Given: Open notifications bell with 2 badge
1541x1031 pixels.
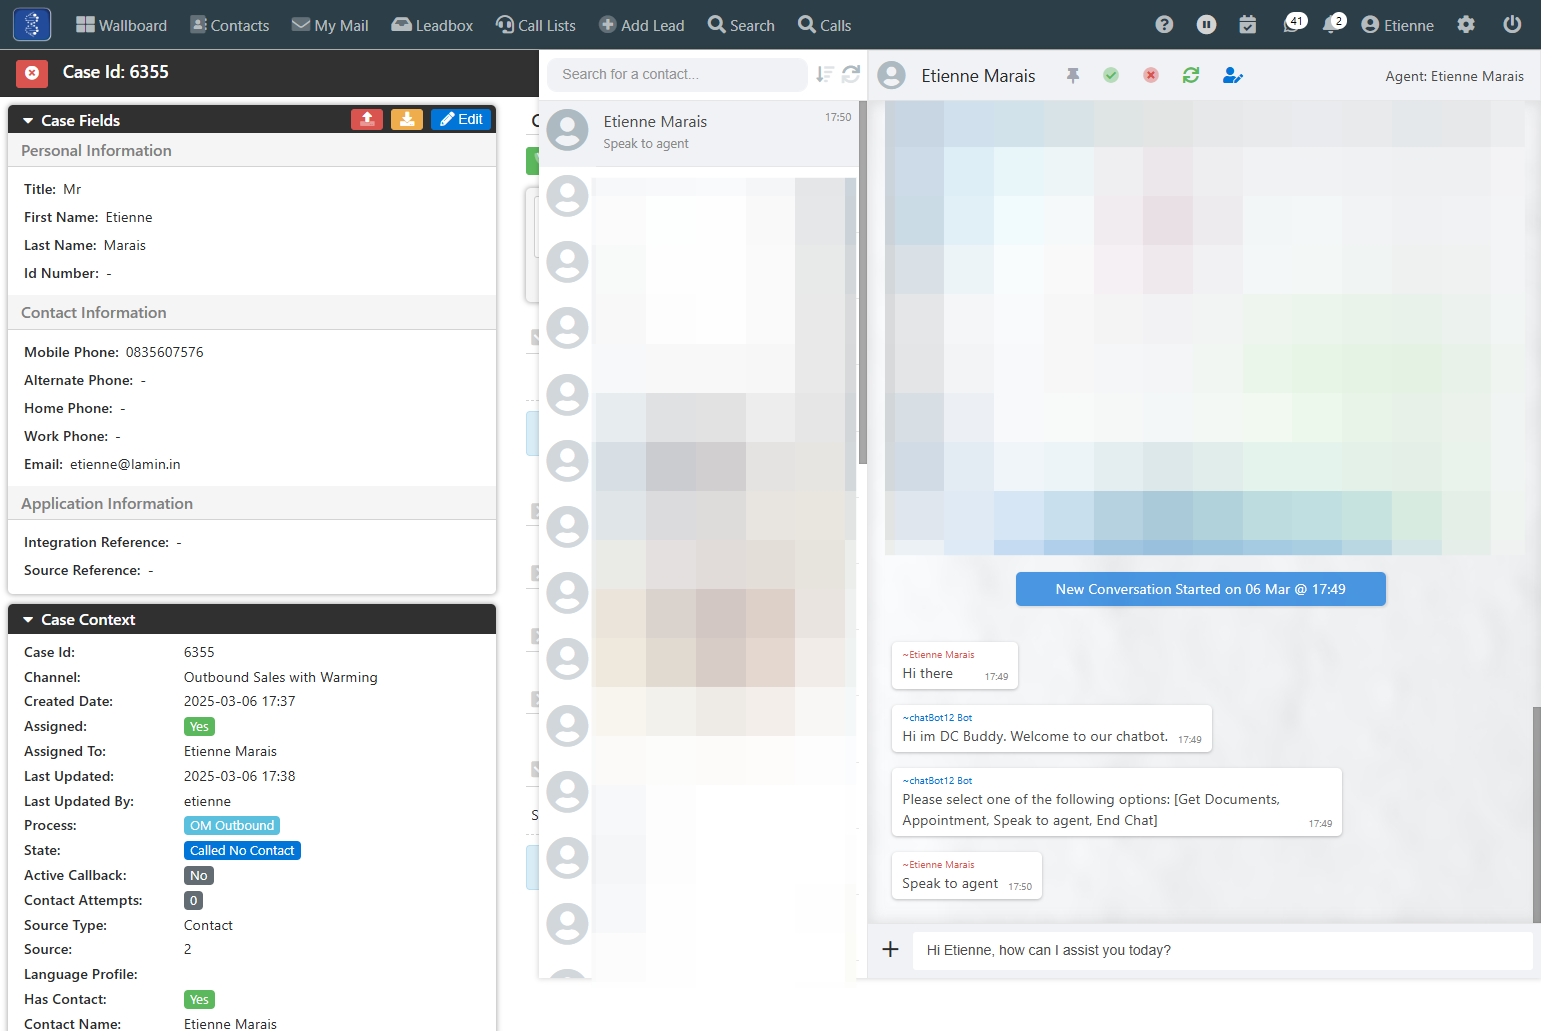Looking at the screenshot, I should pos(1334,24).
